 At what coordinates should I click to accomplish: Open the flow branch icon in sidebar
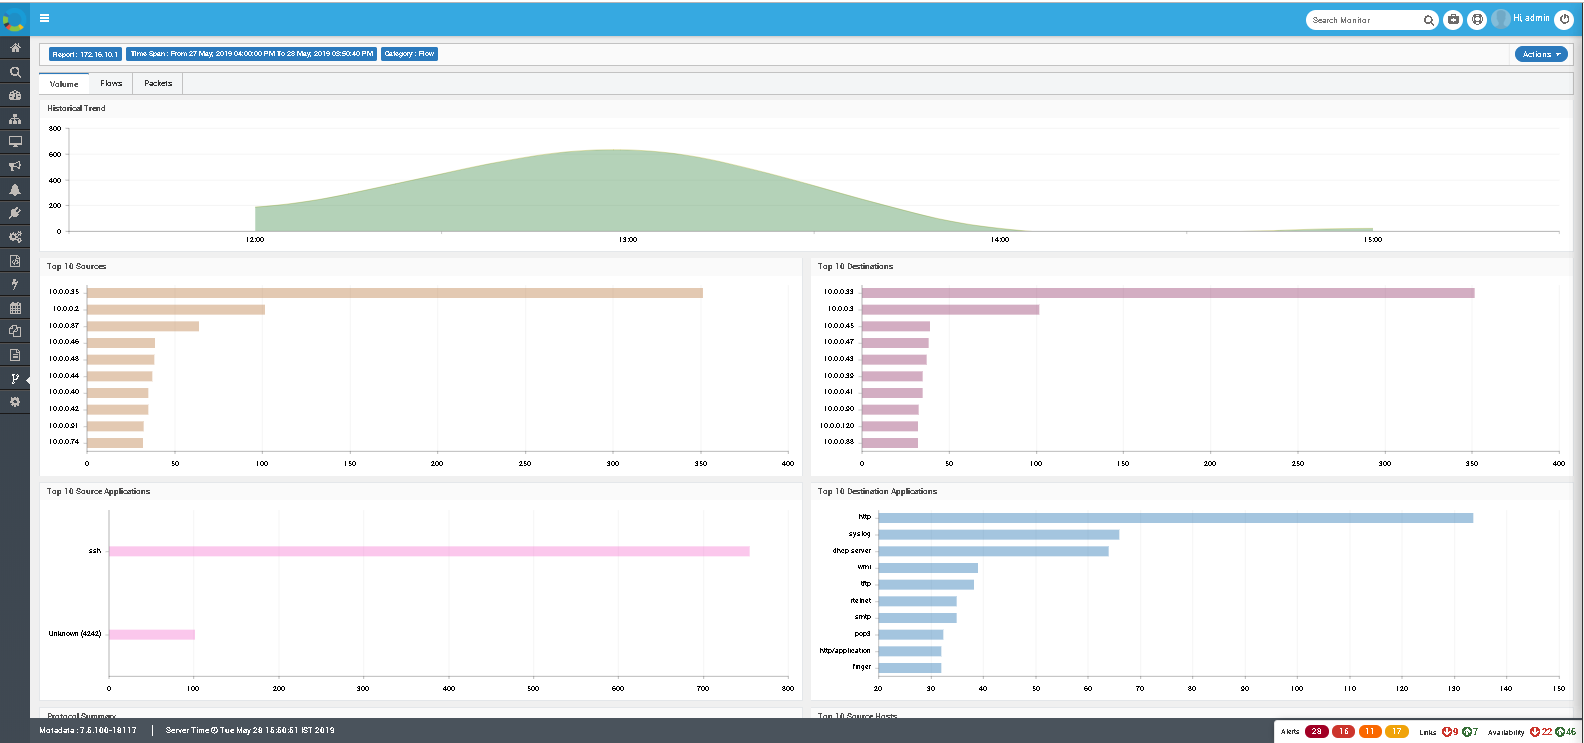click(15, 378)
